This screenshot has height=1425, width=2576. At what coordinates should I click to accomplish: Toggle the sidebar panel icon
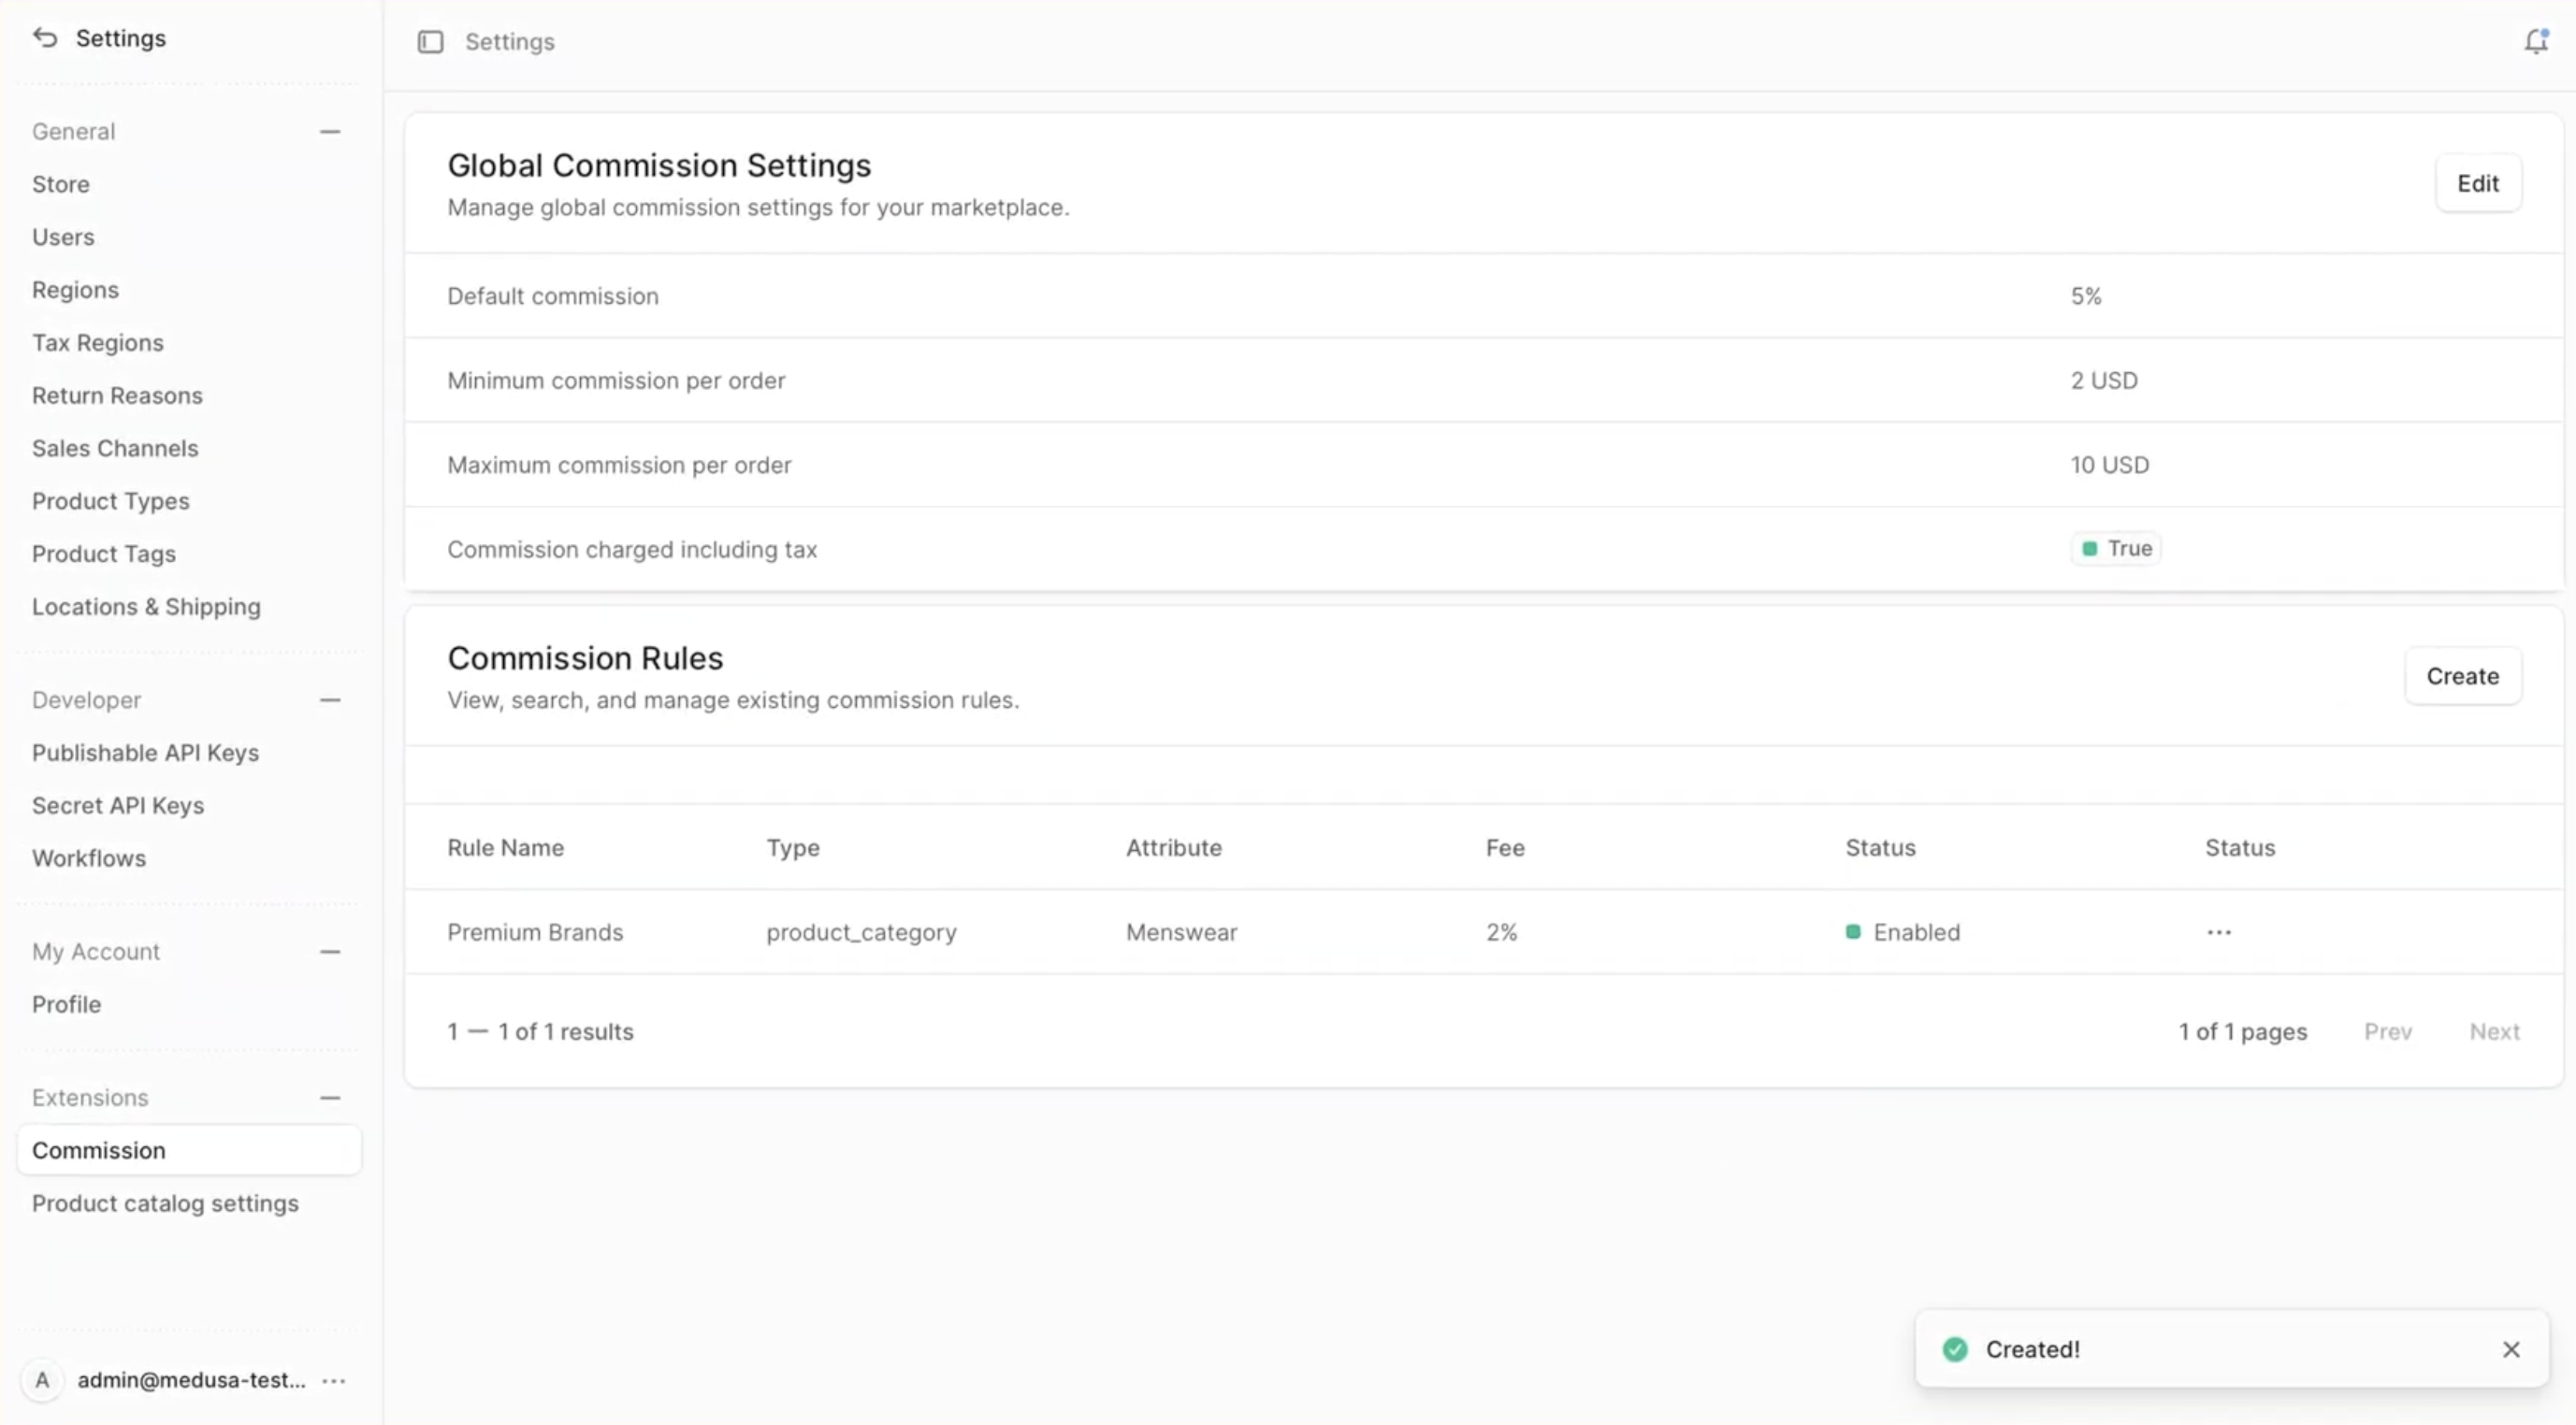tap(430, 42)
